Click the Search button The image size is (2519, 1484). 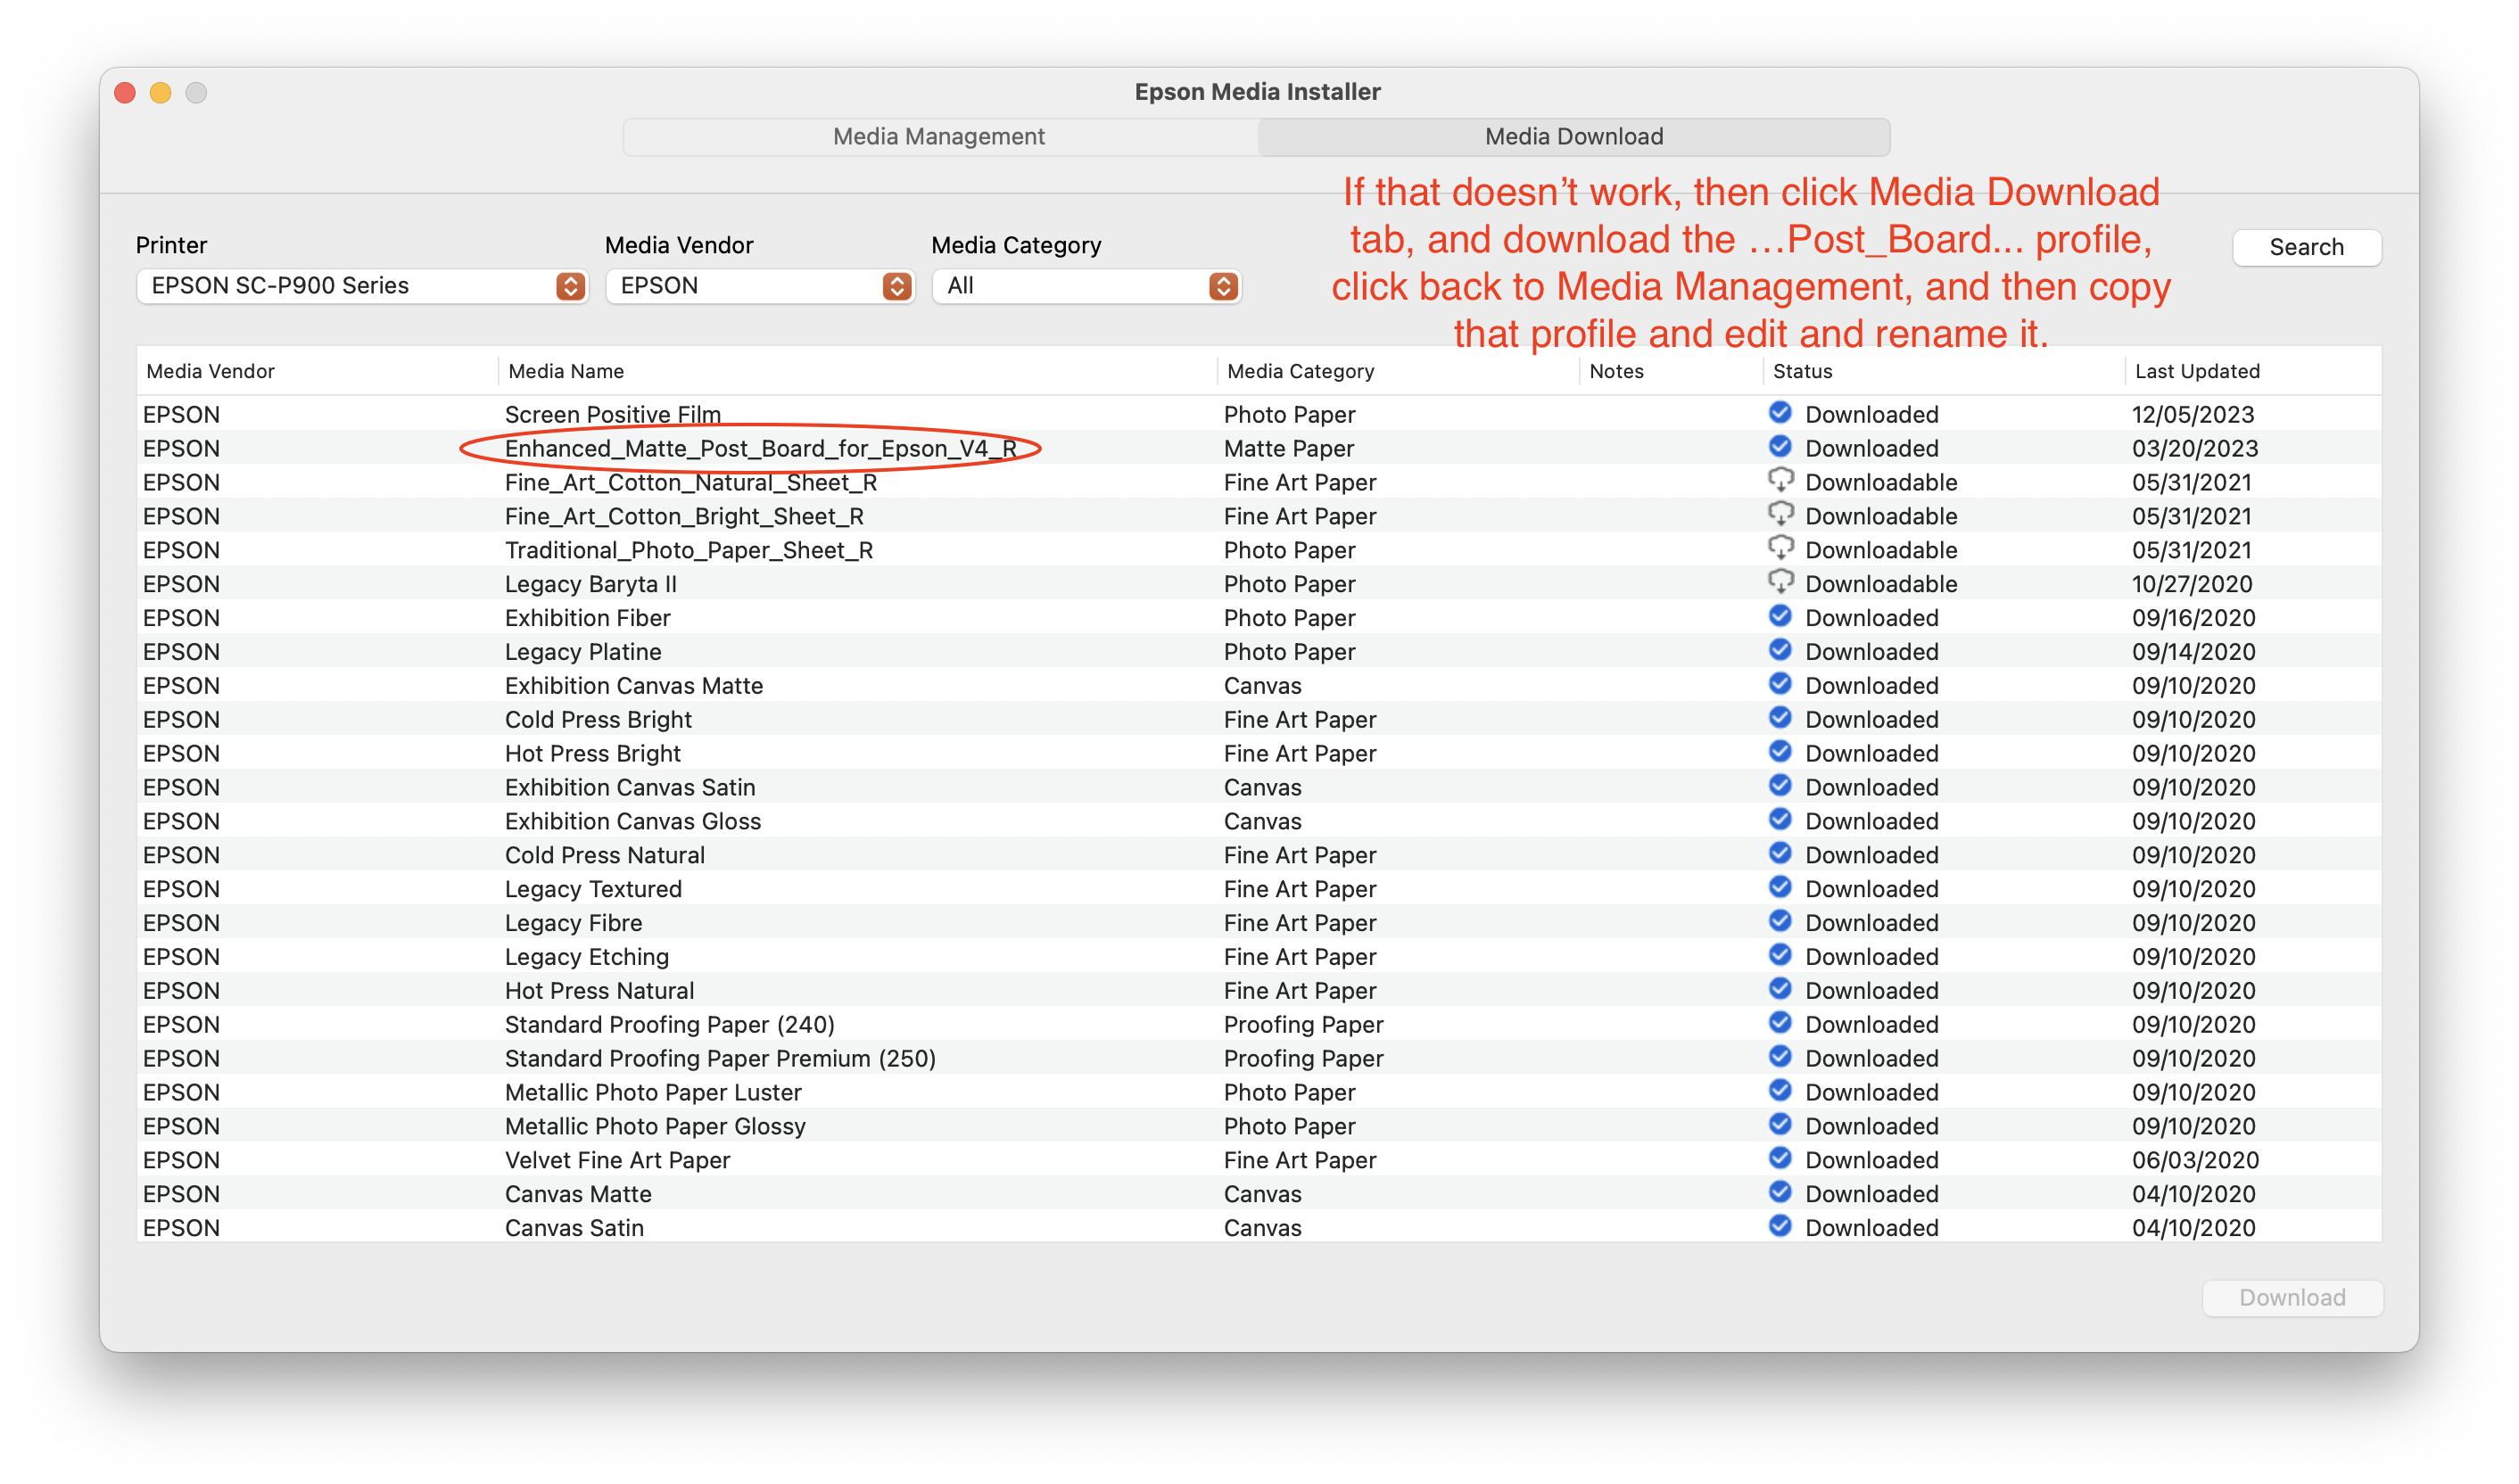pyautogui.click(x=2306, y=247)
